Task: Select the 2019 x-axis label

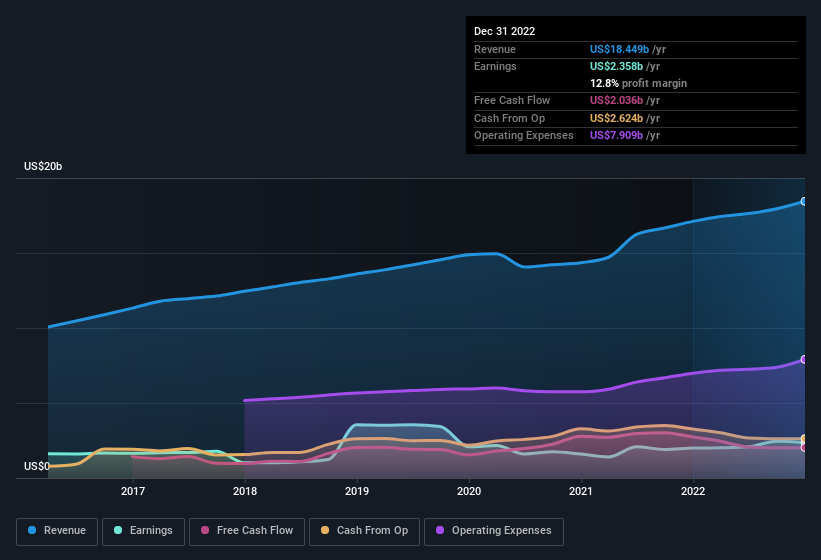Action: 357,491
